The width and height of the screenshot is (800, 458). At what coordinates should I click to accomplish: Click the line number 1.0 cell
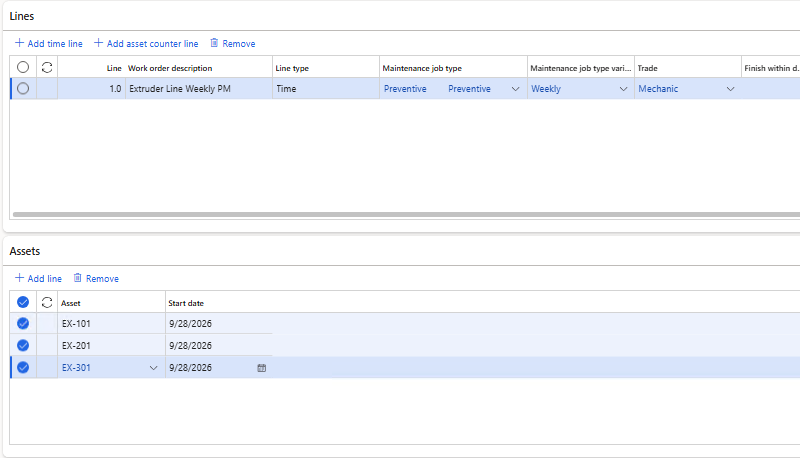pyautogui.click(x=91, y=89)
